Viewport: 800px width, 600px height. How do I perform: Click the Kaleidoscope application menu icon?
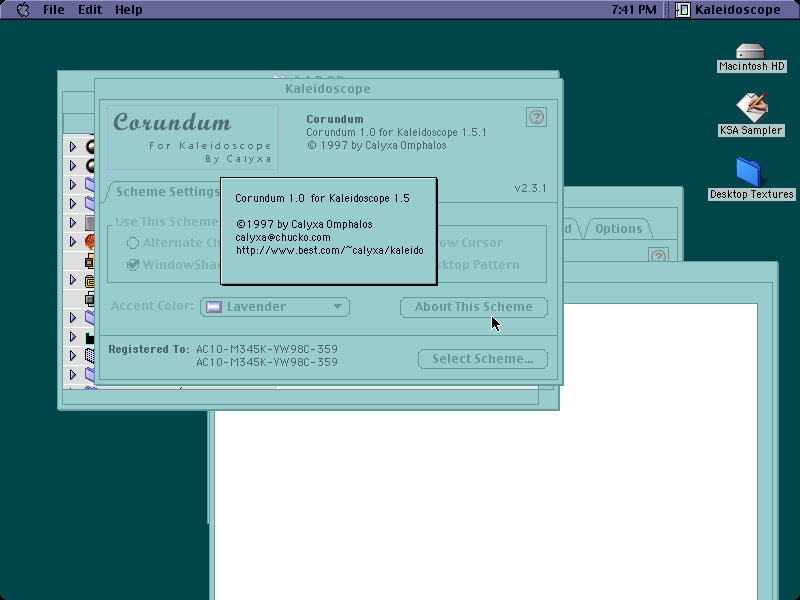(683, 9)
